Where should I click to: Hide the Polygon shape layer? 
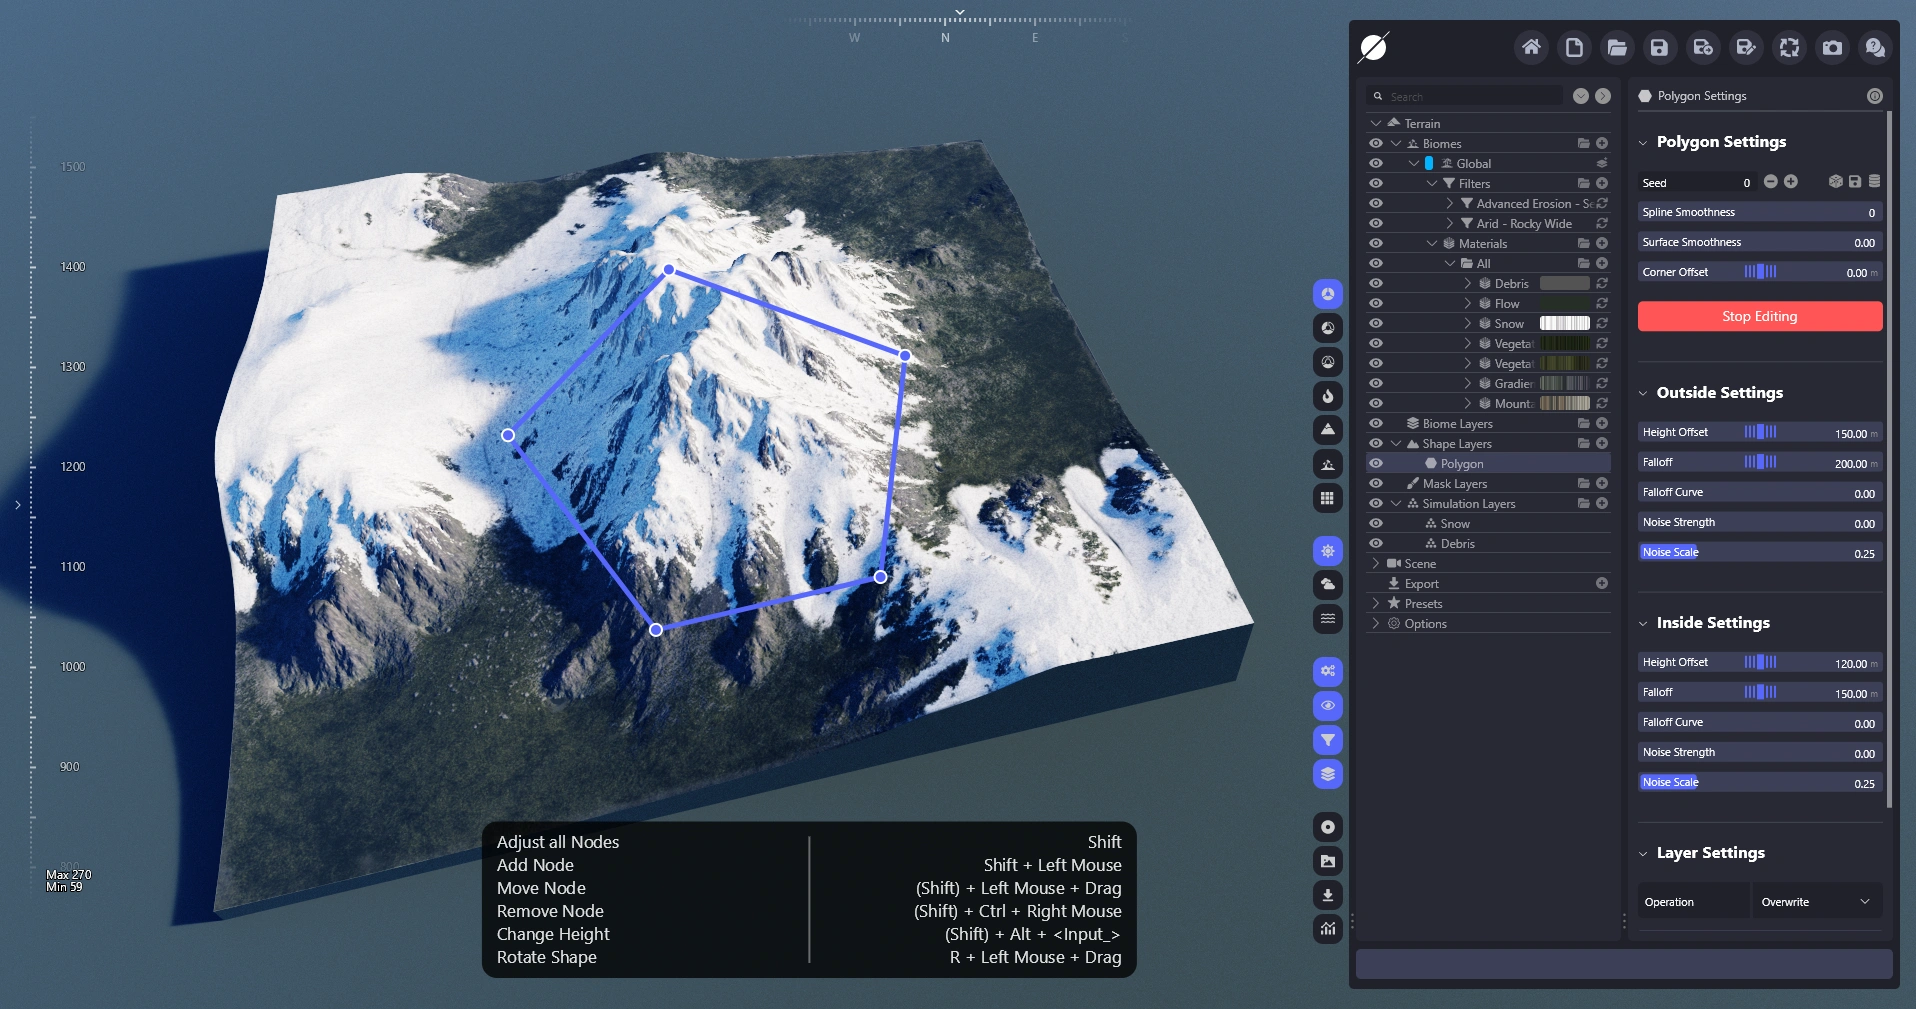tap(1376, 464)
